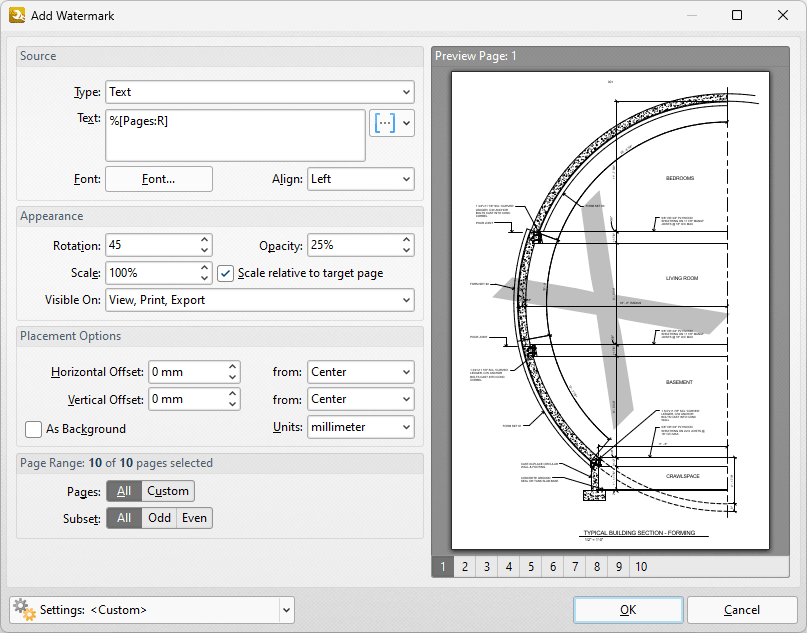Open the Font... dialog button
The height and width of the screenshot is (633, 807).
tap(159, 179)
